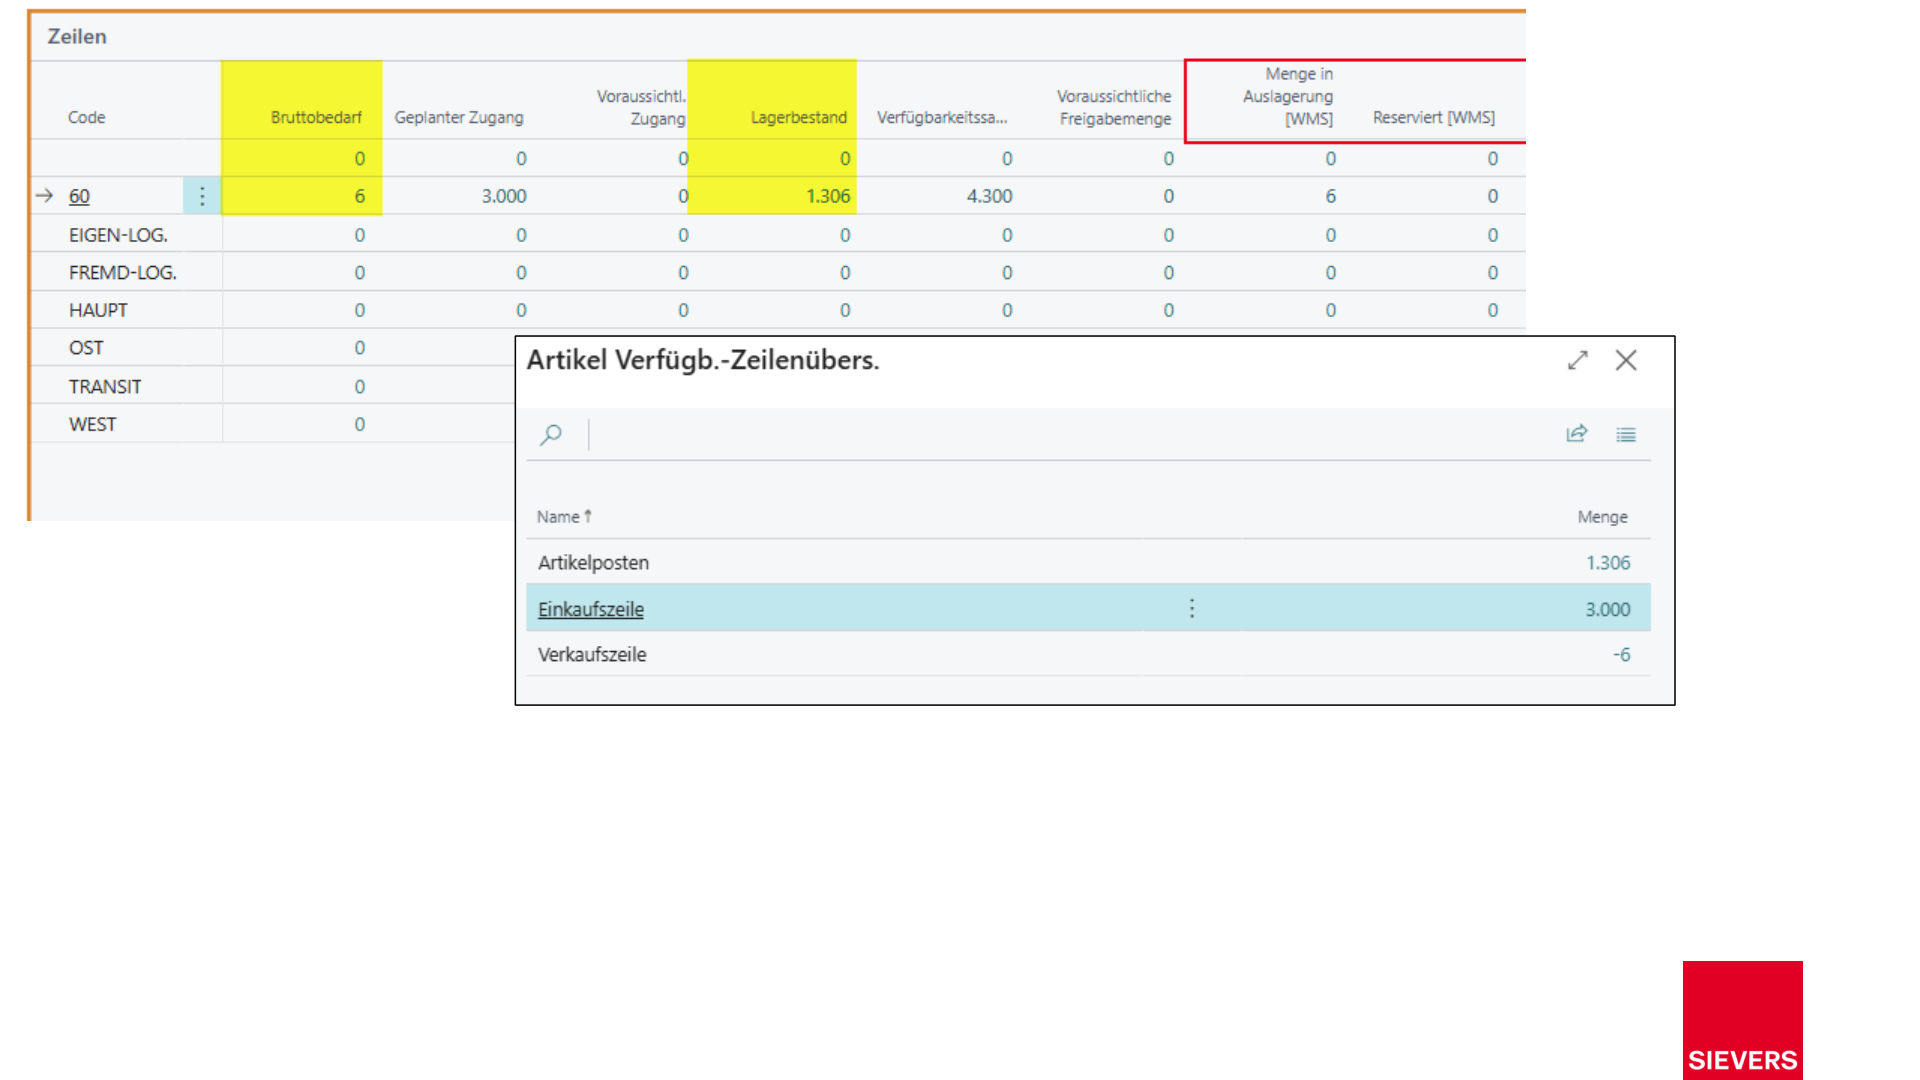The width and height of the screenshot is (1920, 1080).
Task: Open more options for Einkaufszeile row
Action: (1192, 609)
